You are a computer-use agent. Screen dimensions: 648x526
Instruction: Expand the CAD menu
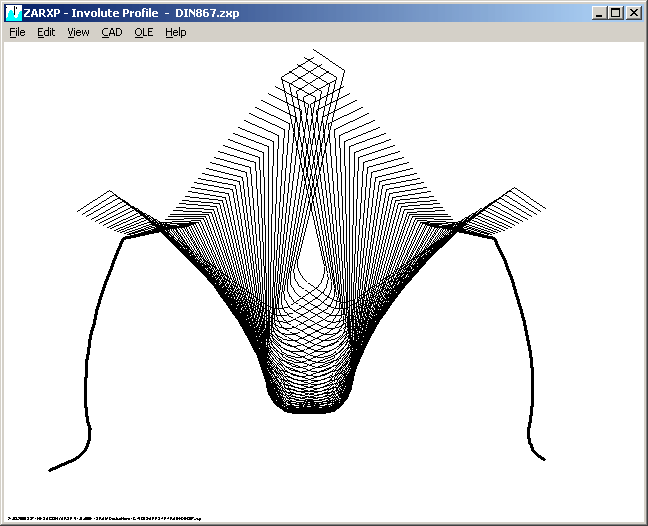tap(111, 32)
